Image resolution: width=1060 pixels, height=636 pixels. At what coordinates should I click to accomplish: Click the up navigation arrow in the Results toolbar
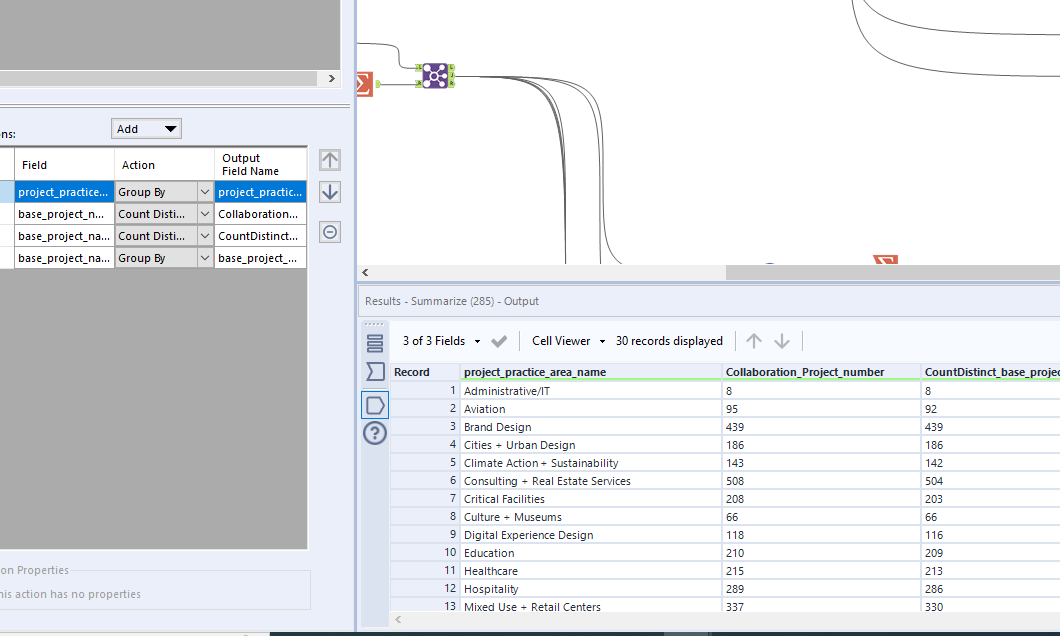click(x=753, y=340)
